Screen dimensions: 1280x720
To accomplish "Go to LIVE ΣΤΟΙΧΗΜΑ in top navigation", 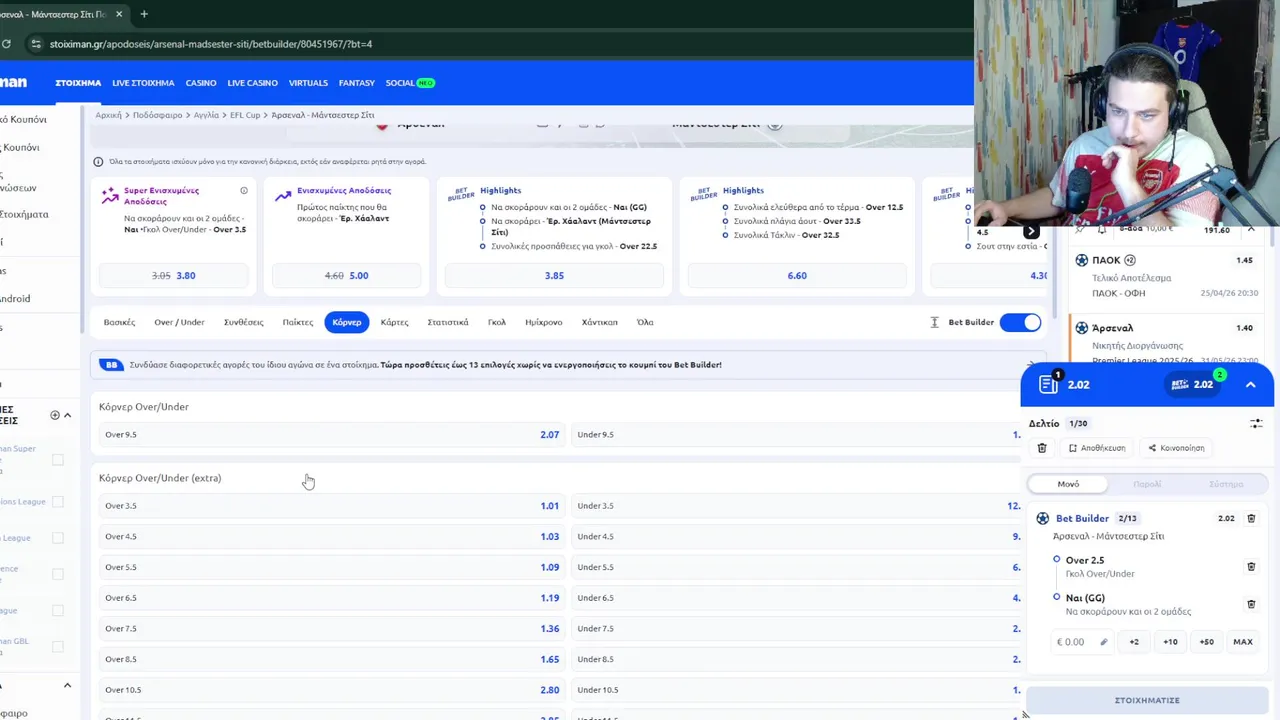I will point(143,83).
